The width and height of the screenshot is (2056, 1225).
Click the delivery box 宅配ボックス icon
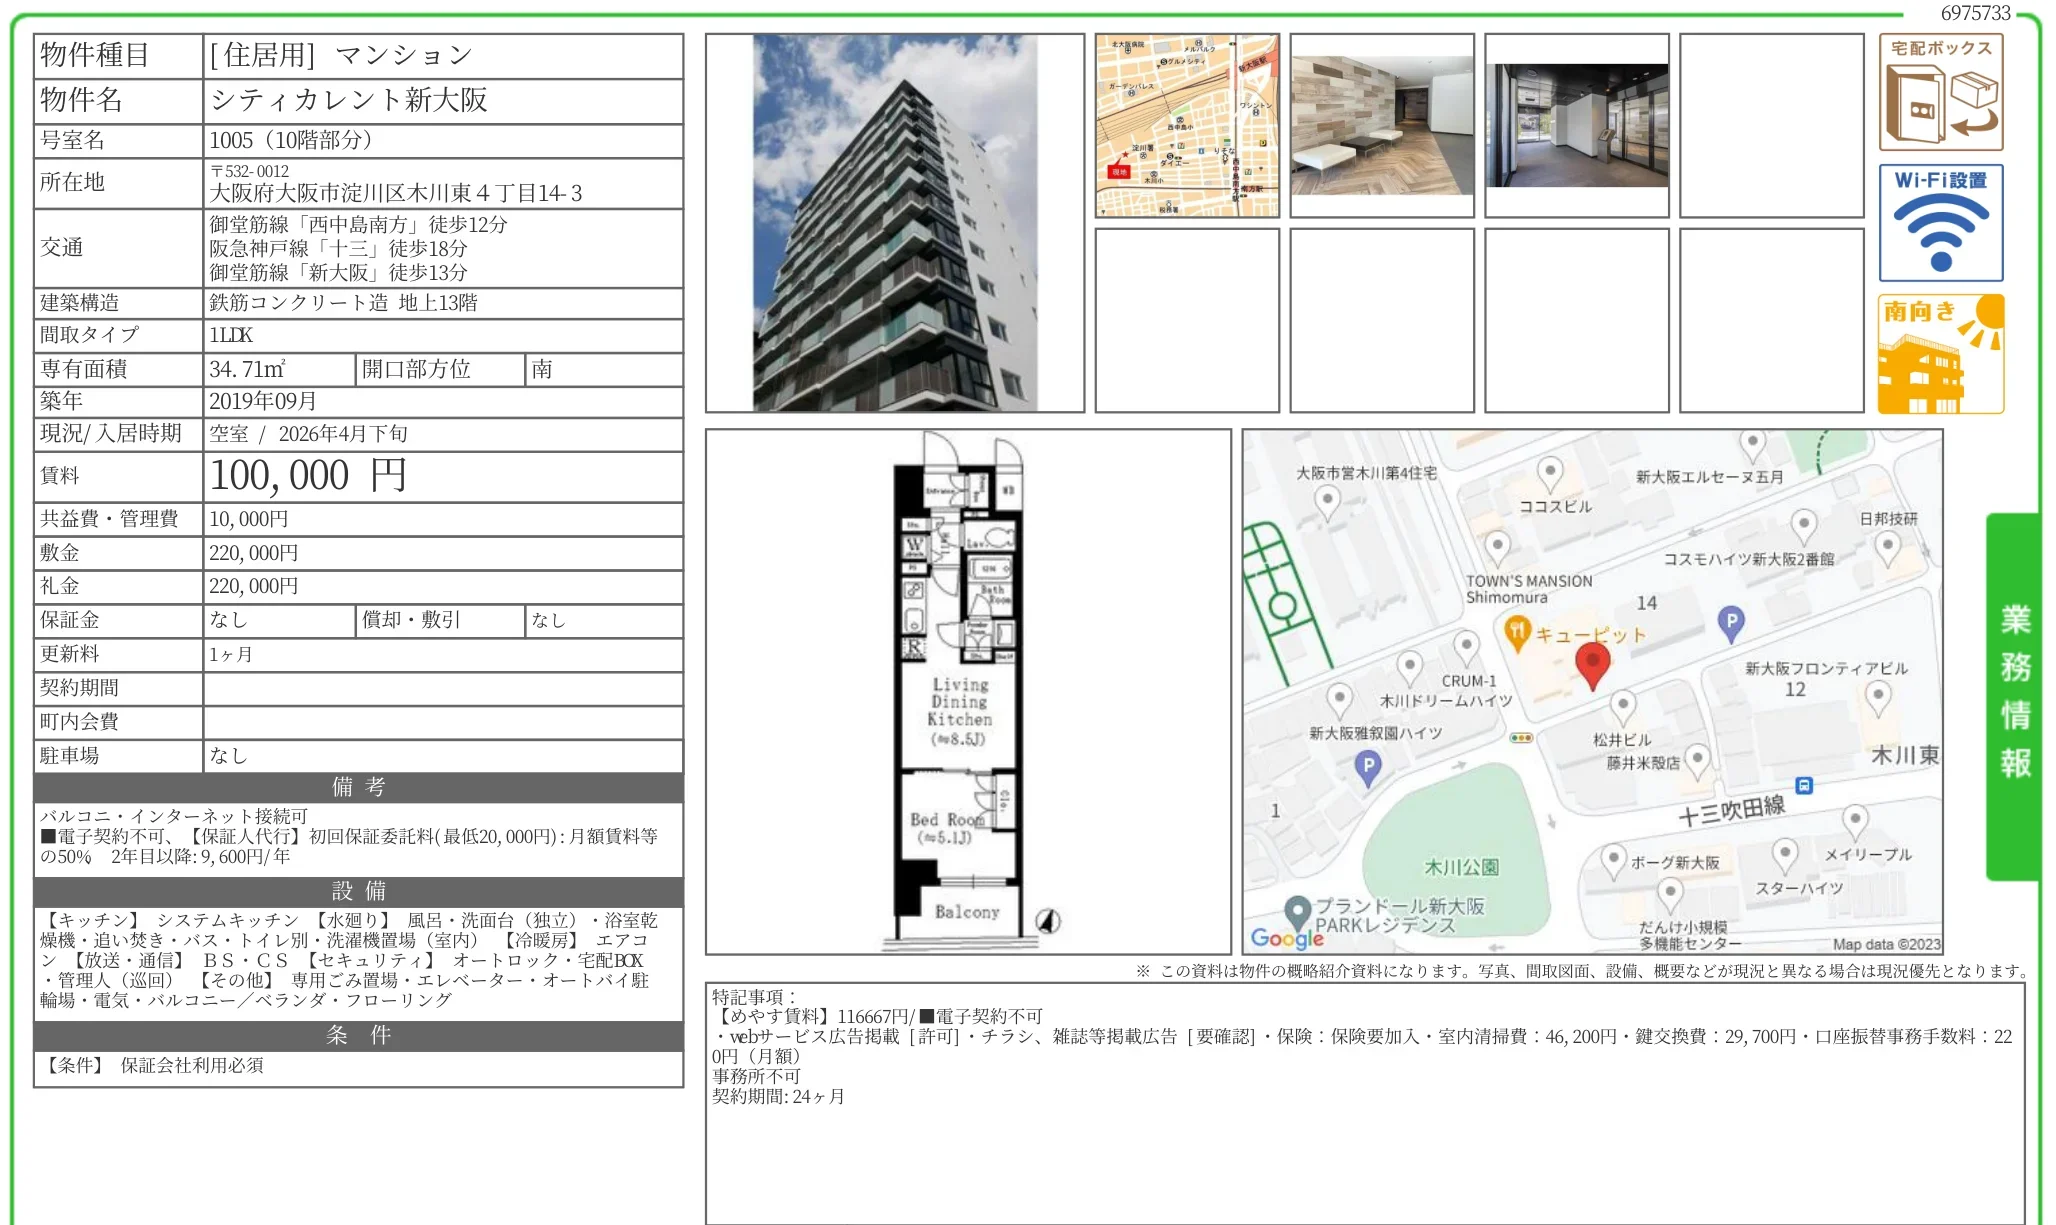point(1940,92)
